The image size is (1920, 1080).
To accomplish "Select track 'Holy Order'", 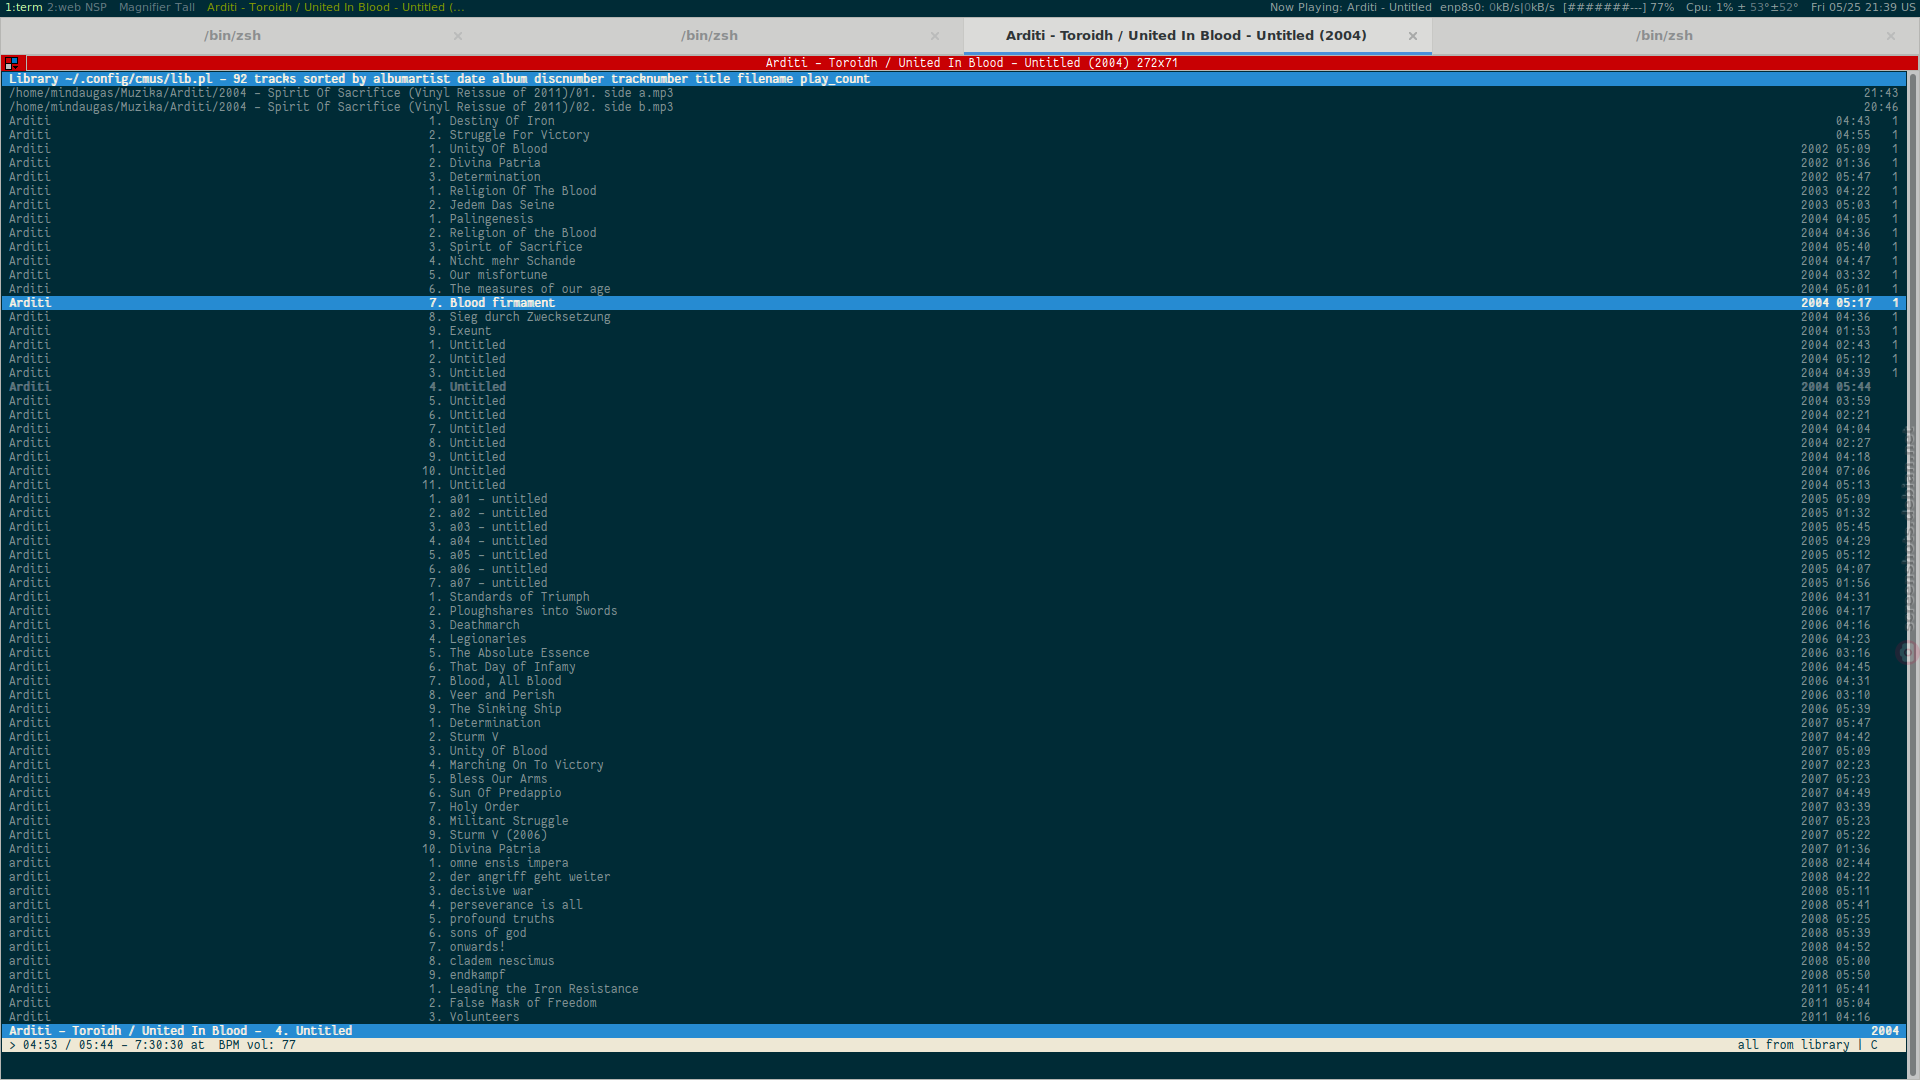I will coord(953,807).
